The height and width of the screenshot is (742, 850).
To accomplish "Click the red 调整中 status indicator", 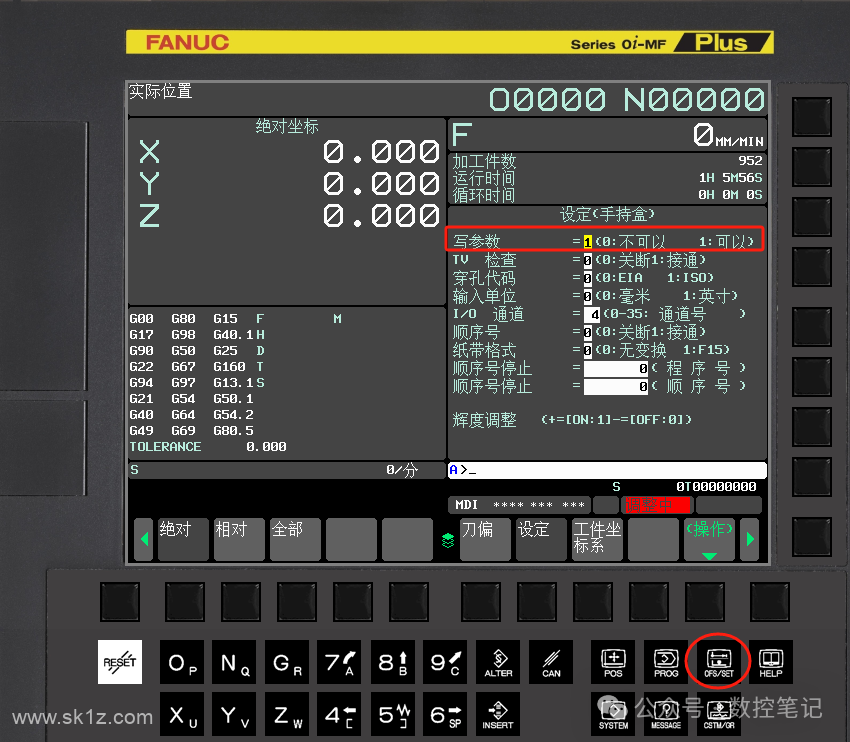I will point(656,505).
